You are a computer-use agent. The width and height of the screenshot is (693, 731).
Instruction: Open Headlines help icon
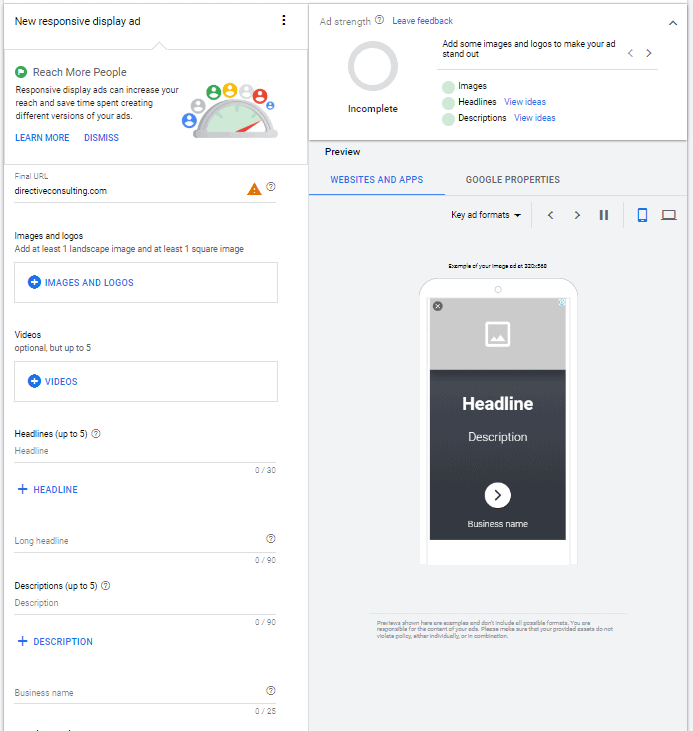click(x=96, y=434)
